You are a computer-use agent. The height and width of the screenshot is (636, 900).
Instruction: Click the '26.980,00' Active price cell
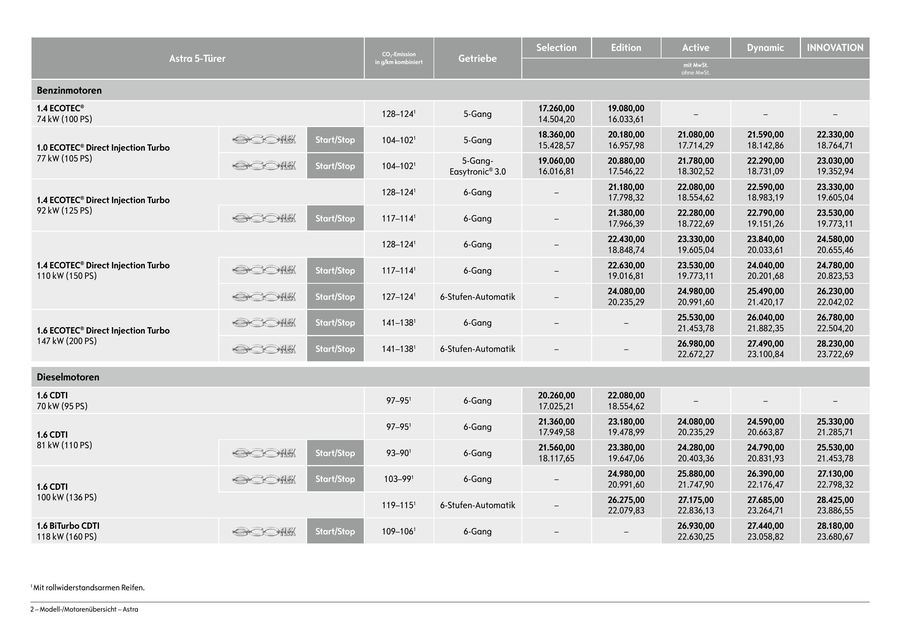[x=696, y=349]
